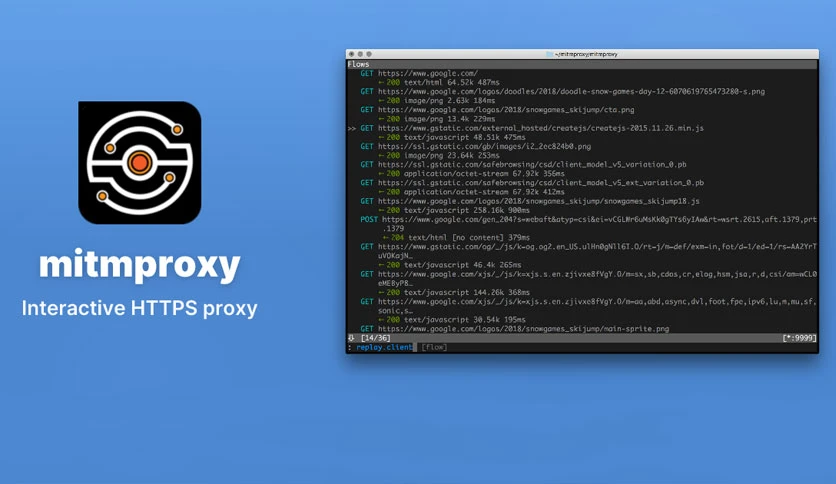Click the folder icon in terminal title bar
This screenshot has width=836, height=484.
550,54
